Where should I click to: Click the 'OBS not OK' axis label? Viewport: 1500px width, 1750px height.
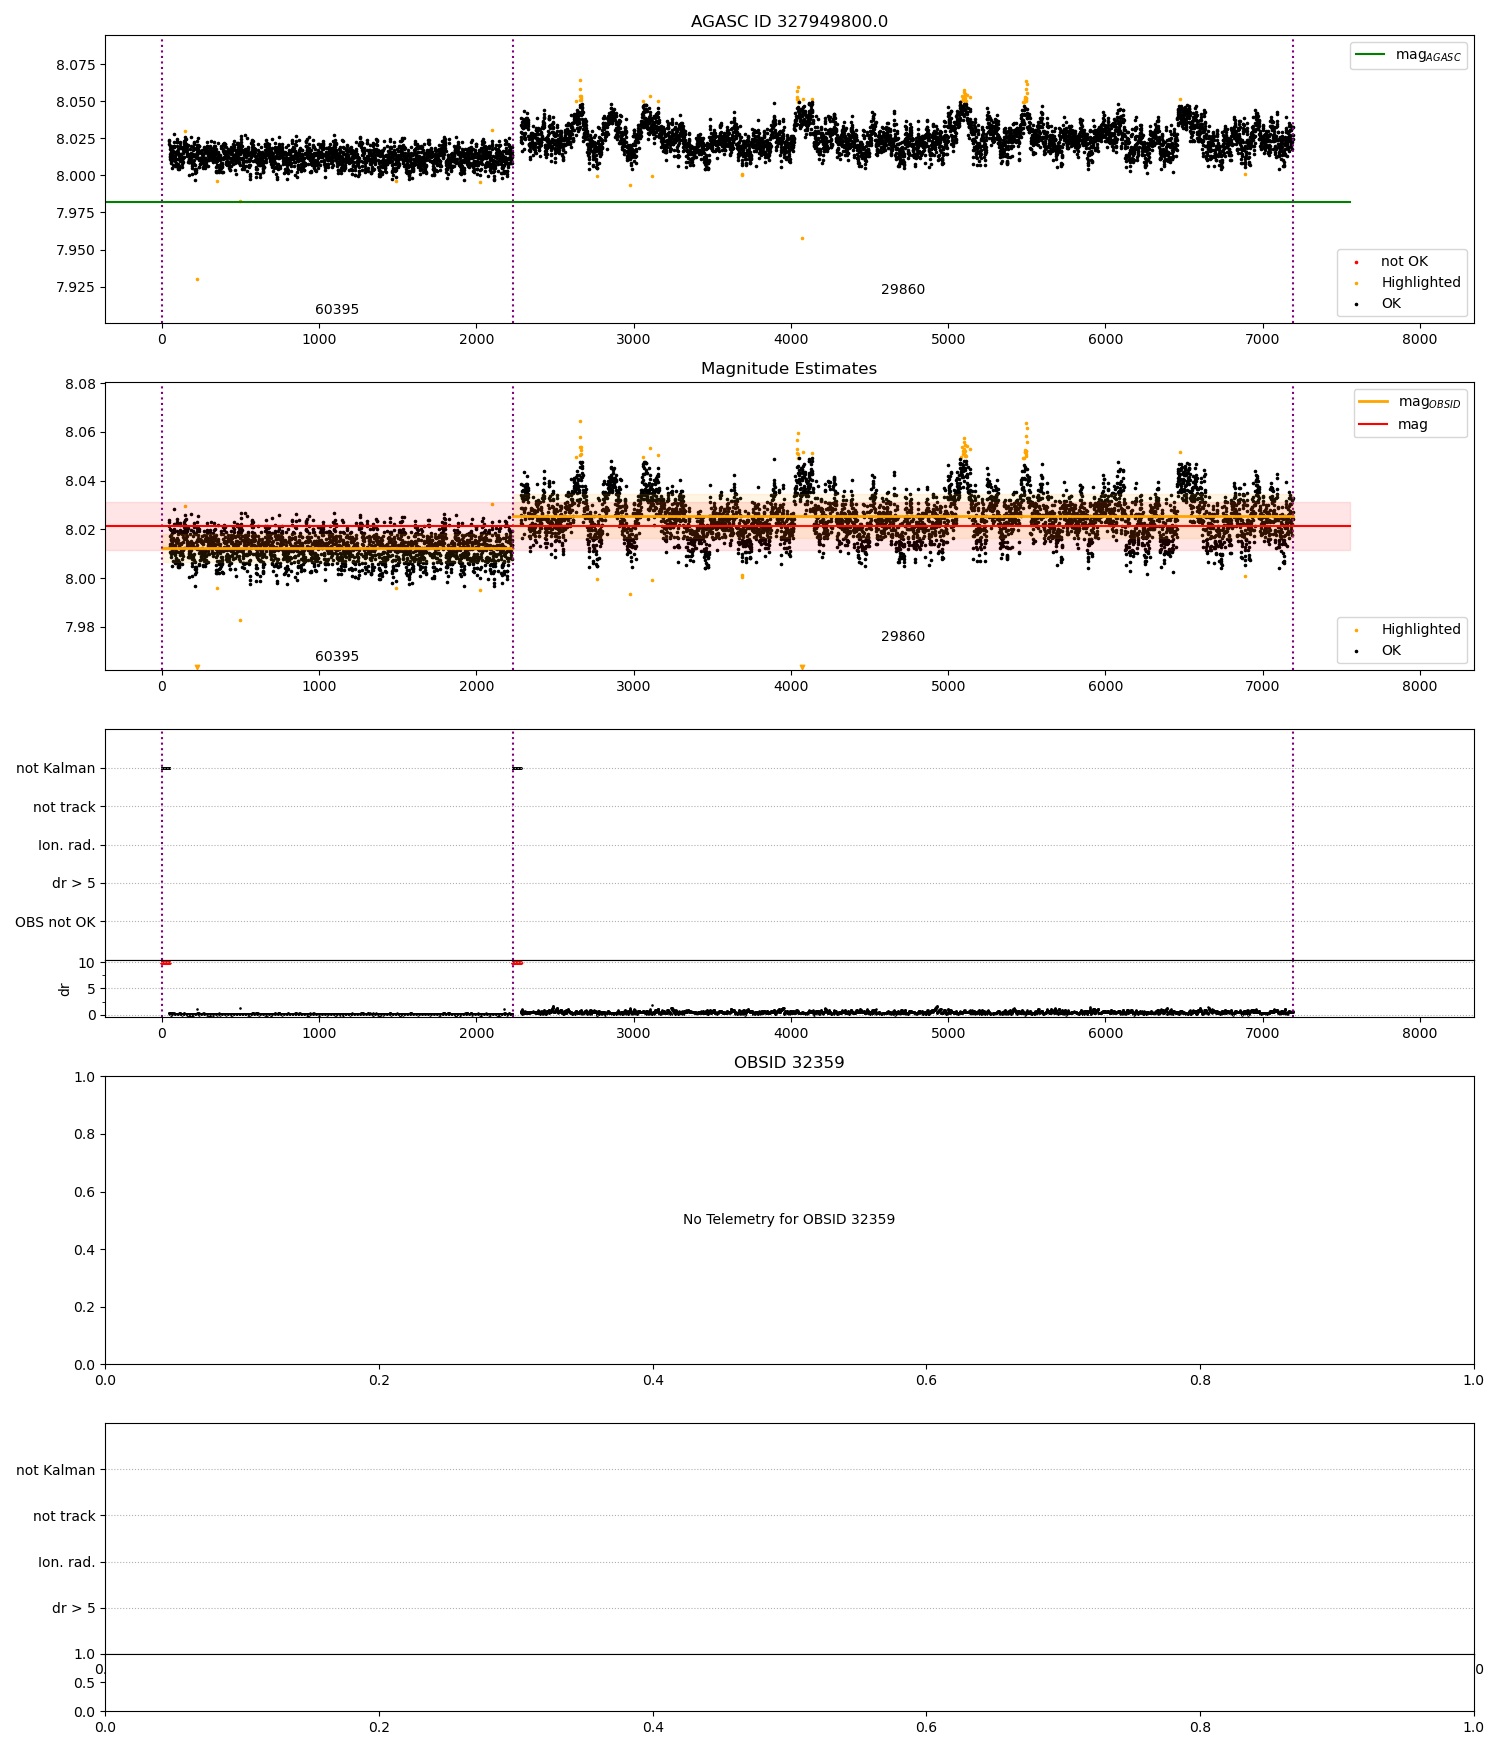pos(55,922)
